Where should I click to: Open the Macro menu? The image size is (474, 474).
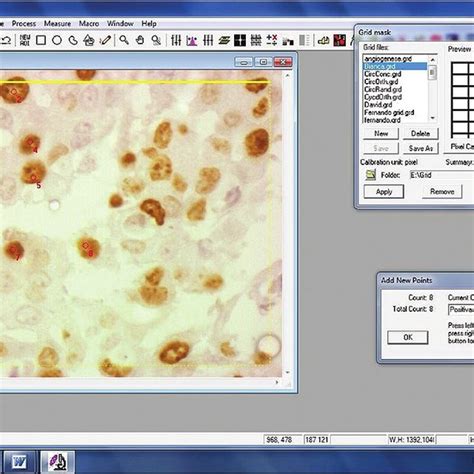click(89, 24)
